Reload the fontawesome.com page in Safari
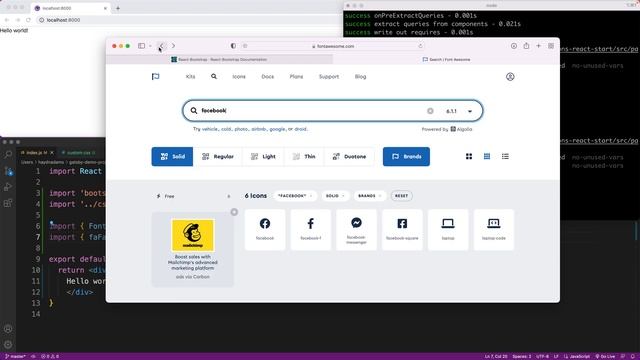Image resolution: width=640 pixels, height=360 pixels. point(420,46)
